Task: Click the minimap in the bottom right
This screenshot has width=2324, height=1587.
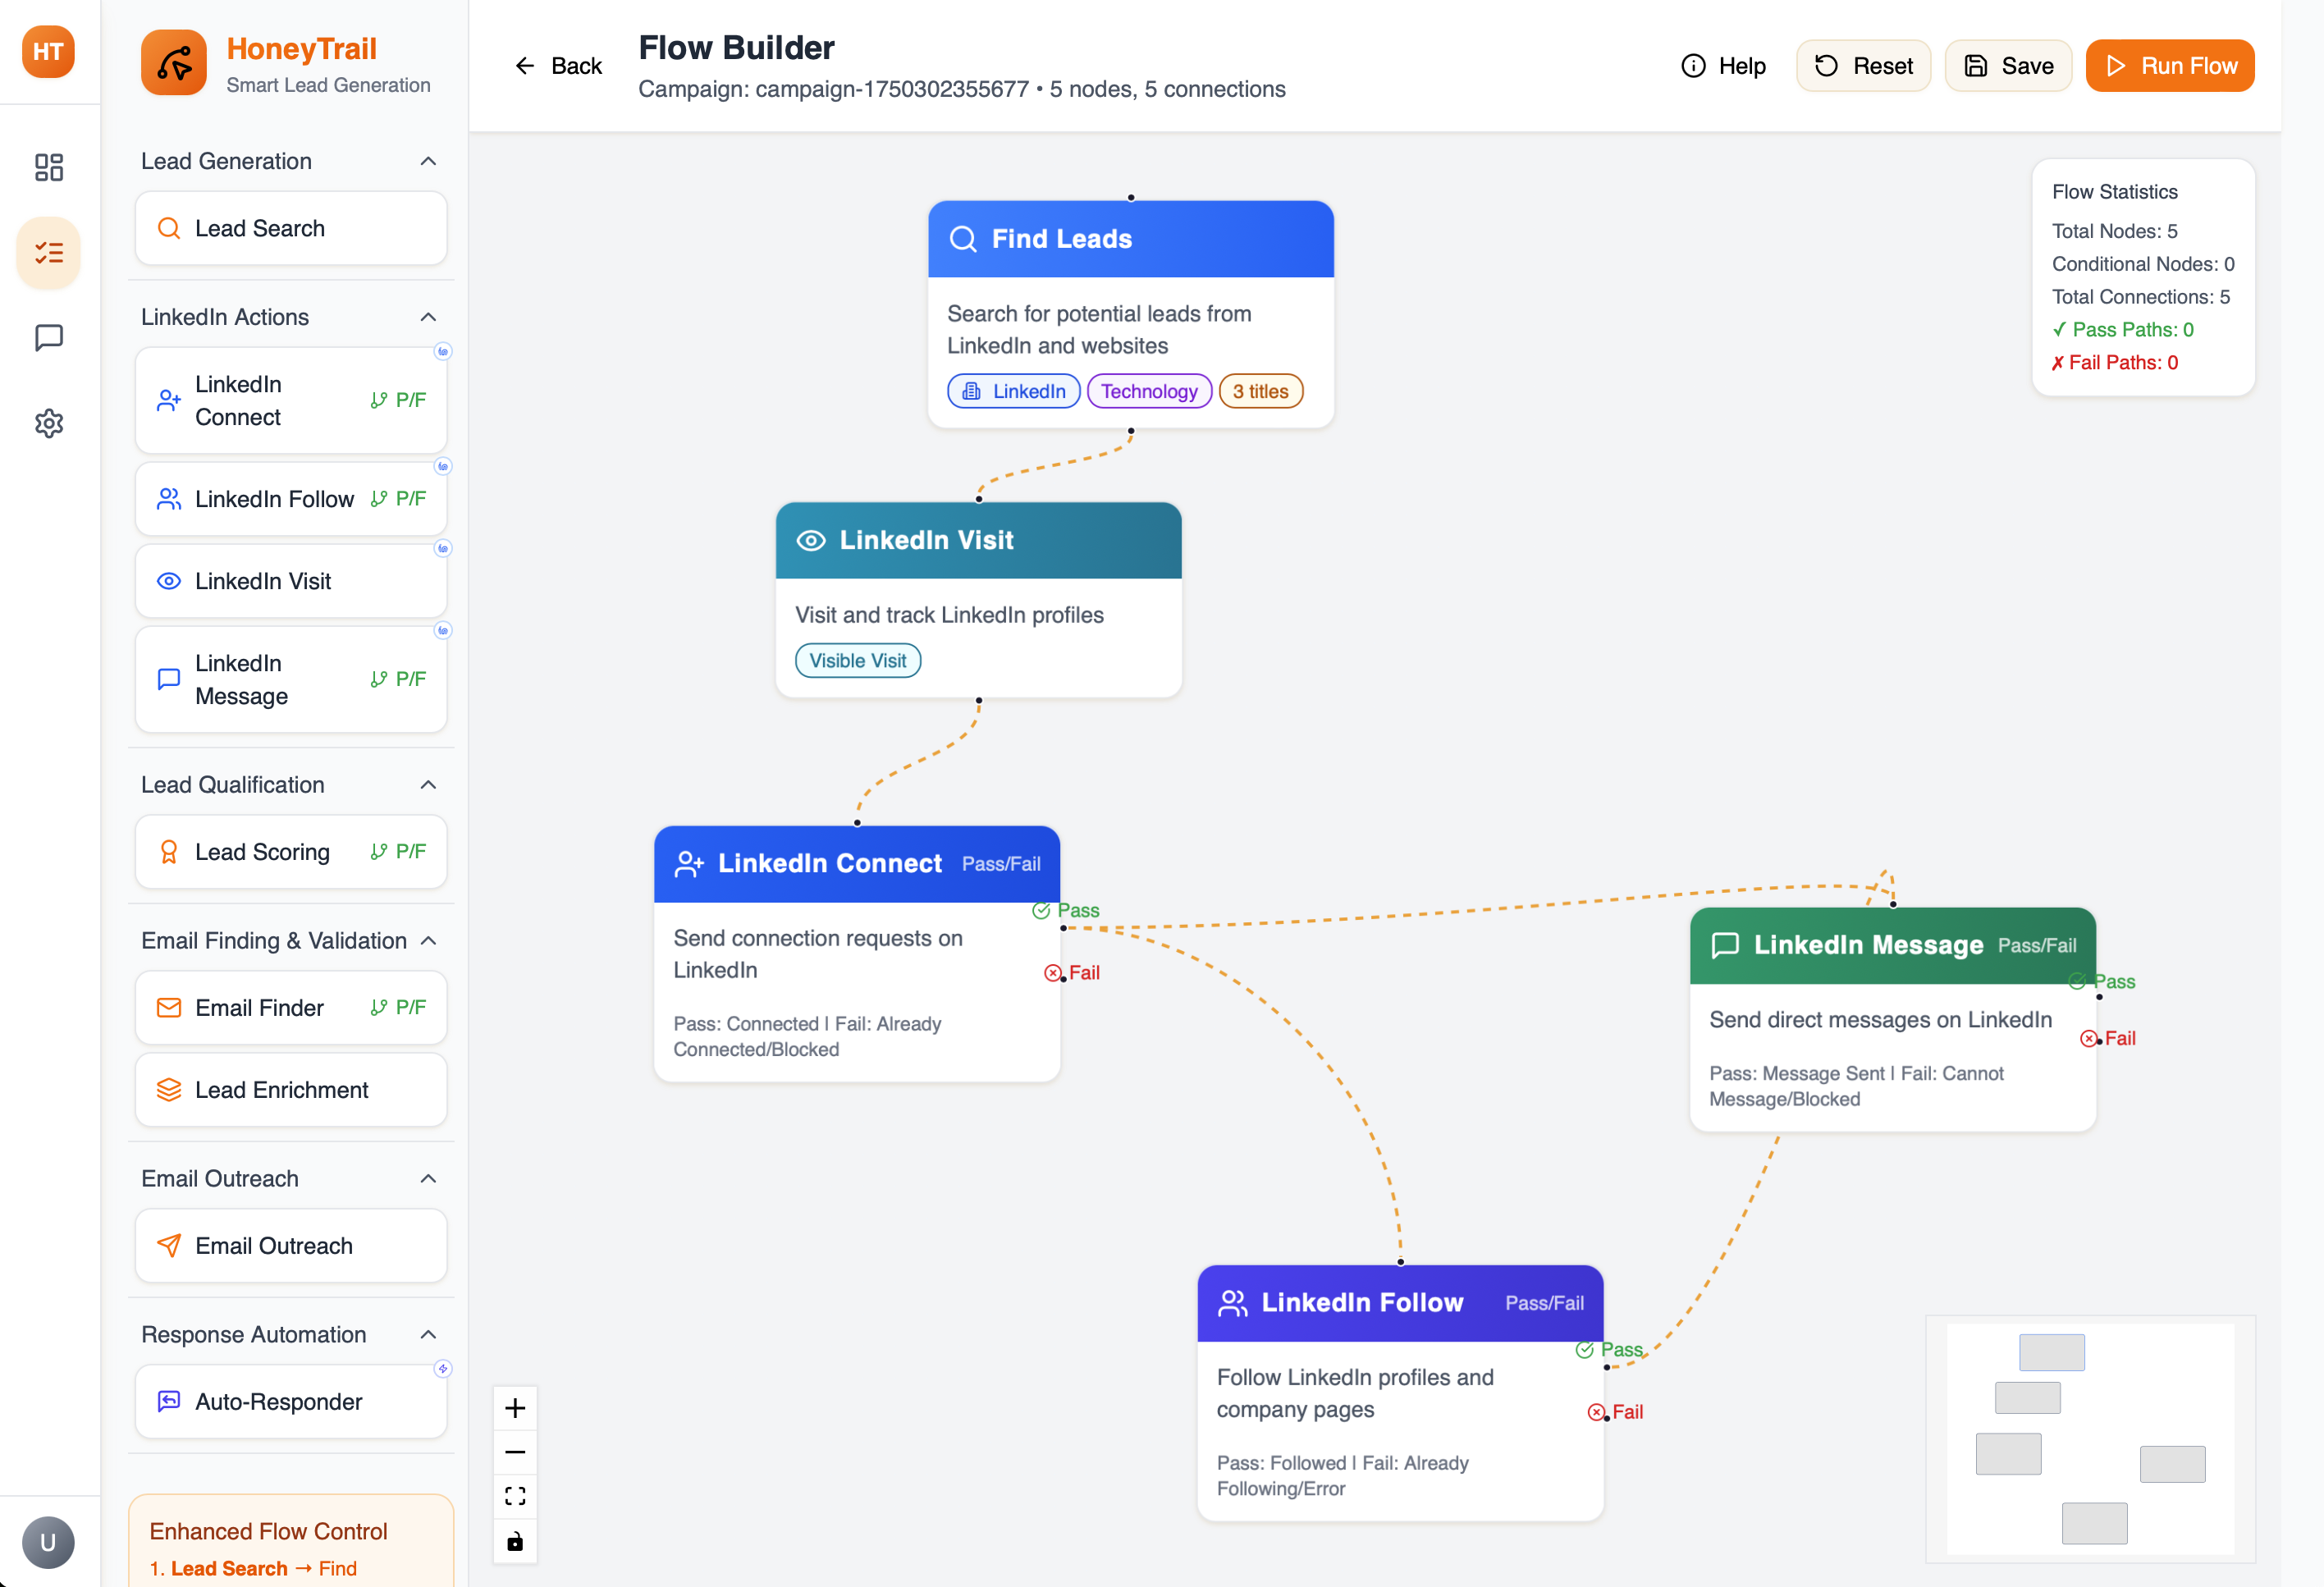Action: 2090,1440
